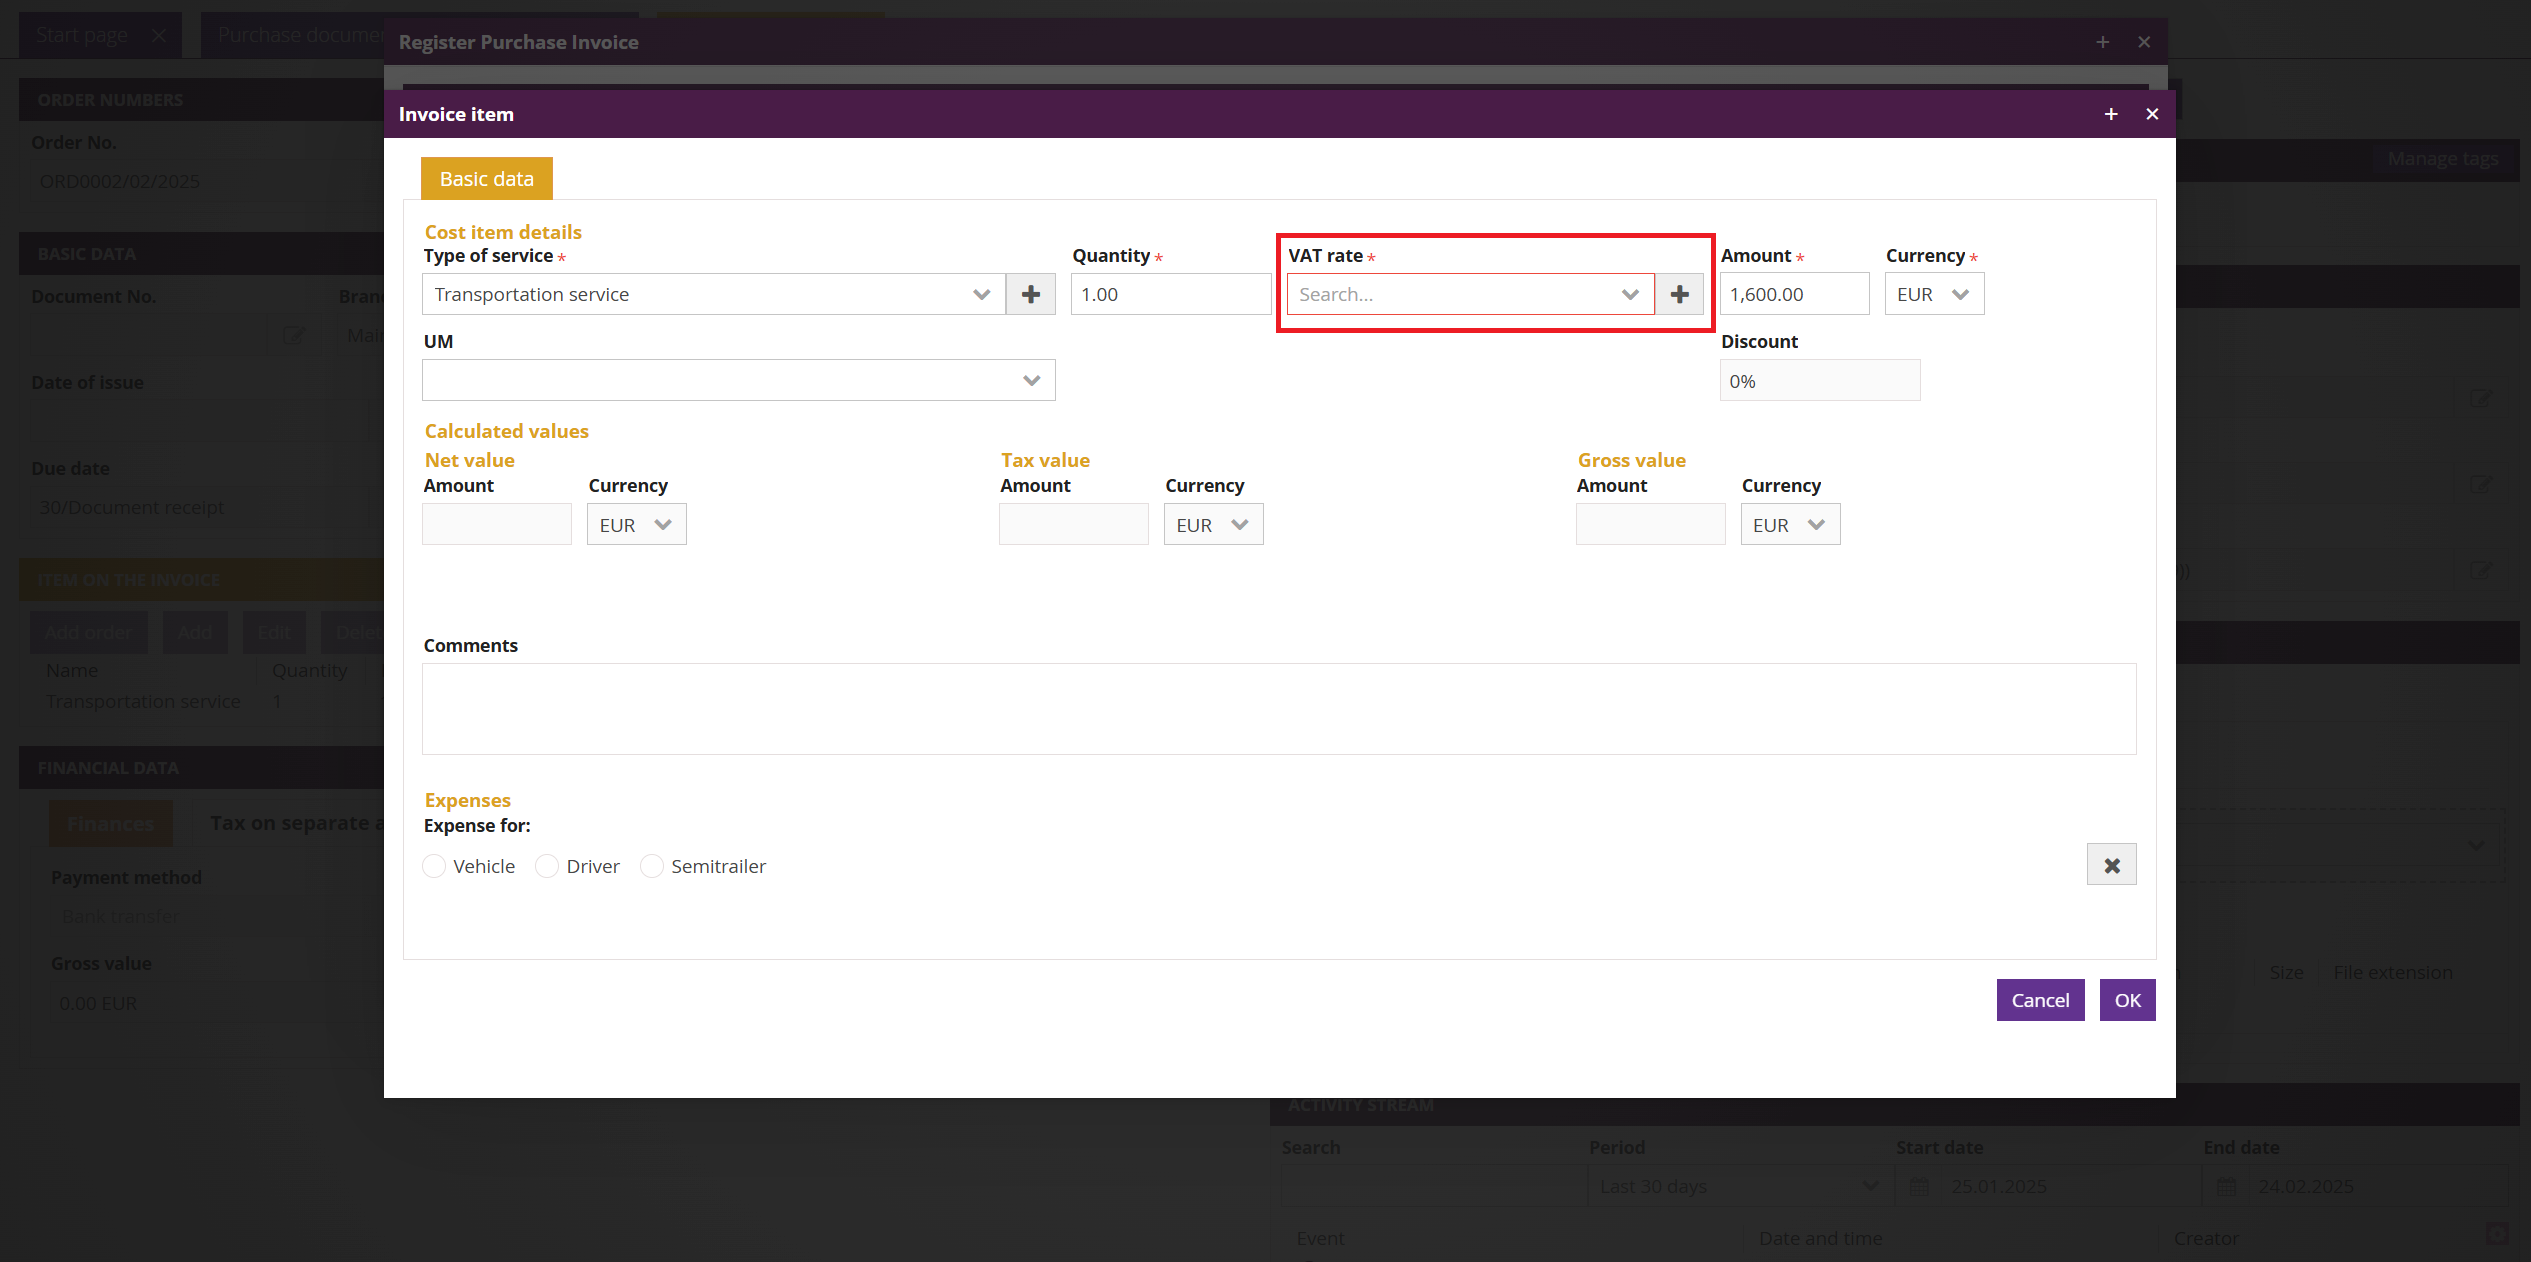Change Currency dropdown next to Amount
This screenshot has height=1262, width=2531.
(1934, 294)
